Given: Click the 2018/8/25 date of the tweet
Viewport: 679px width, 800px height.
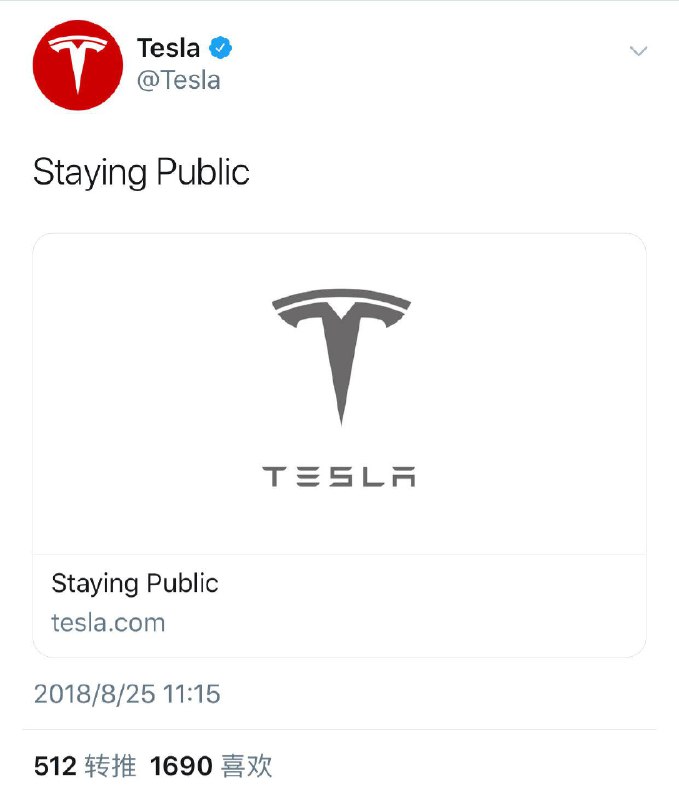Looking at the screenshot, I should (95, 694).
